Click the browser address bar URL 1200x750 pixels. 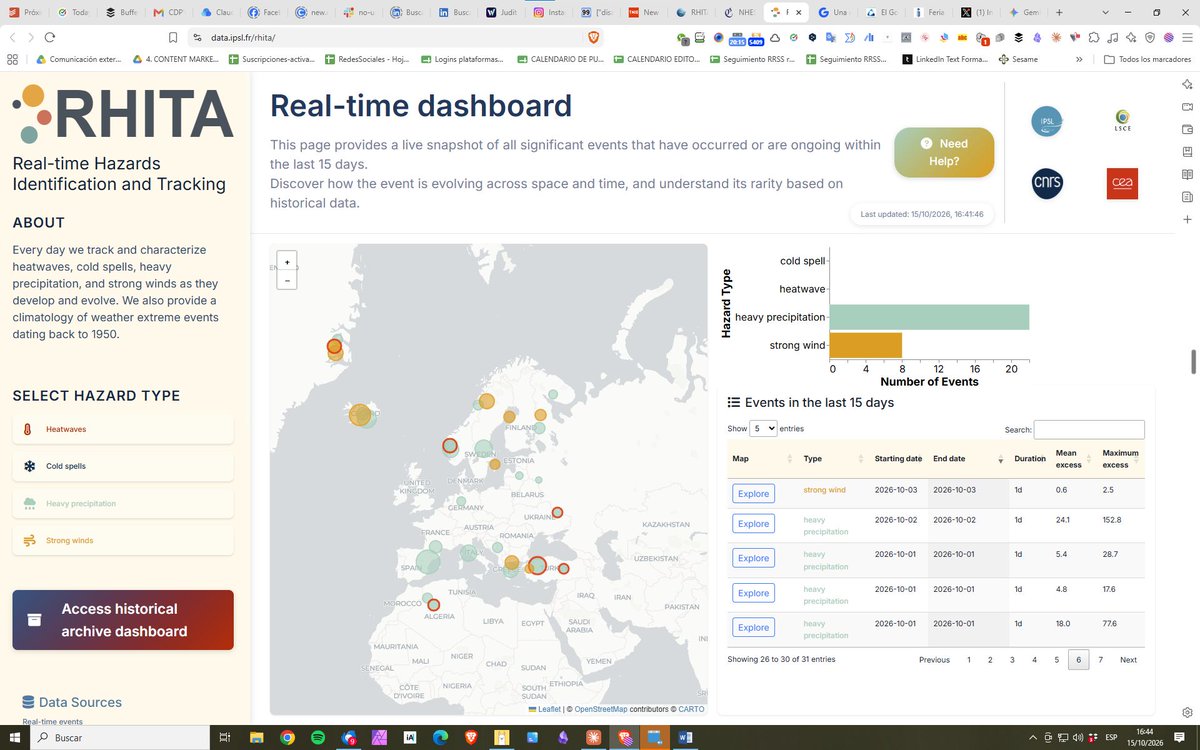[244, 37]
